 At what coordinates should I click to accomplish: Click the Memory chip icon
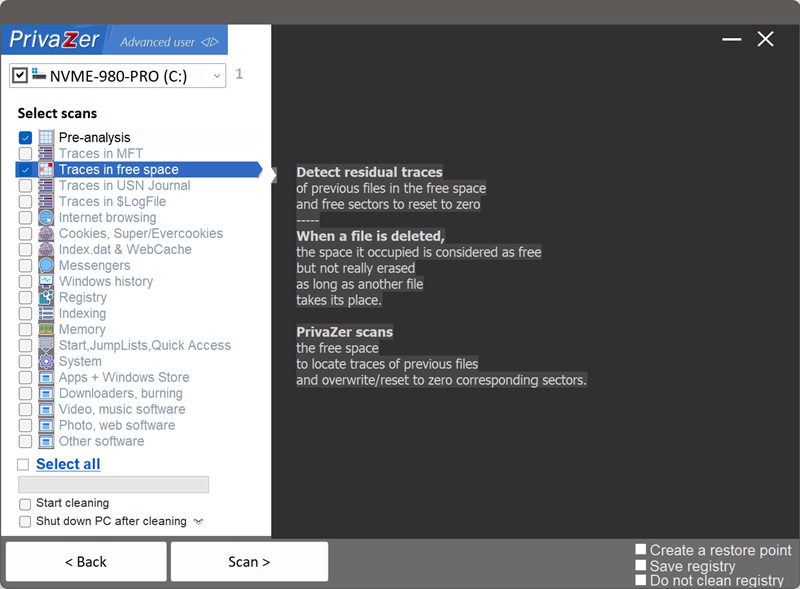coord(46,329)
